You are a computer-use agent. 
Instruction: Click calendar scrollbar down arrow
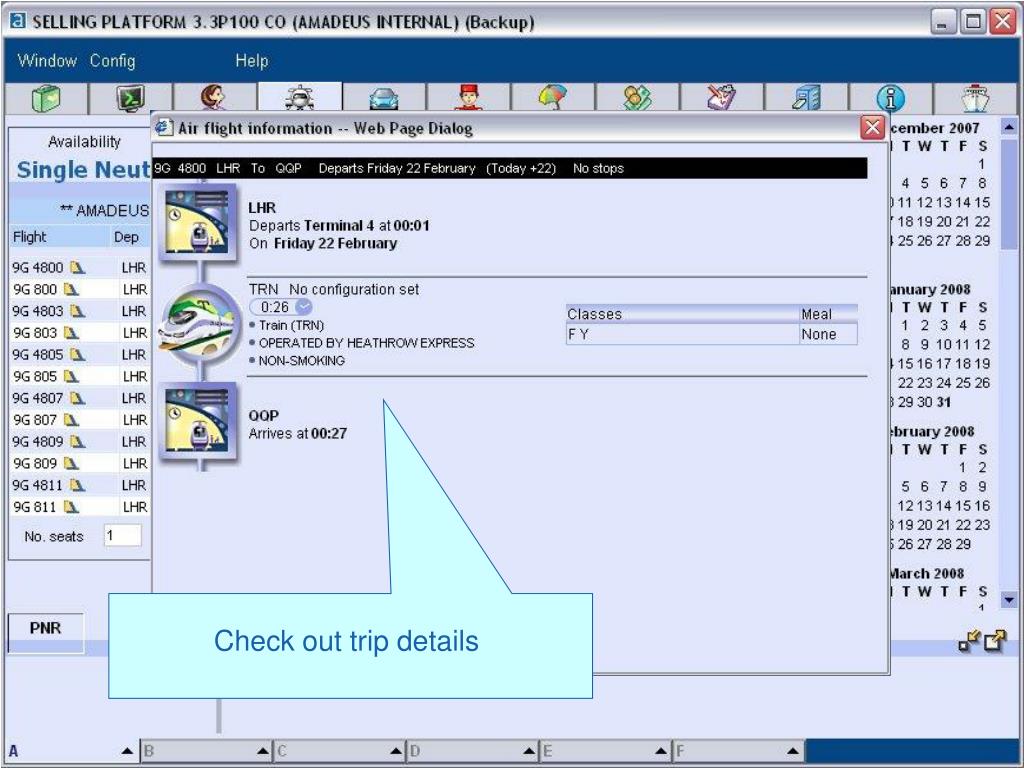click(x=1009, y=599)
